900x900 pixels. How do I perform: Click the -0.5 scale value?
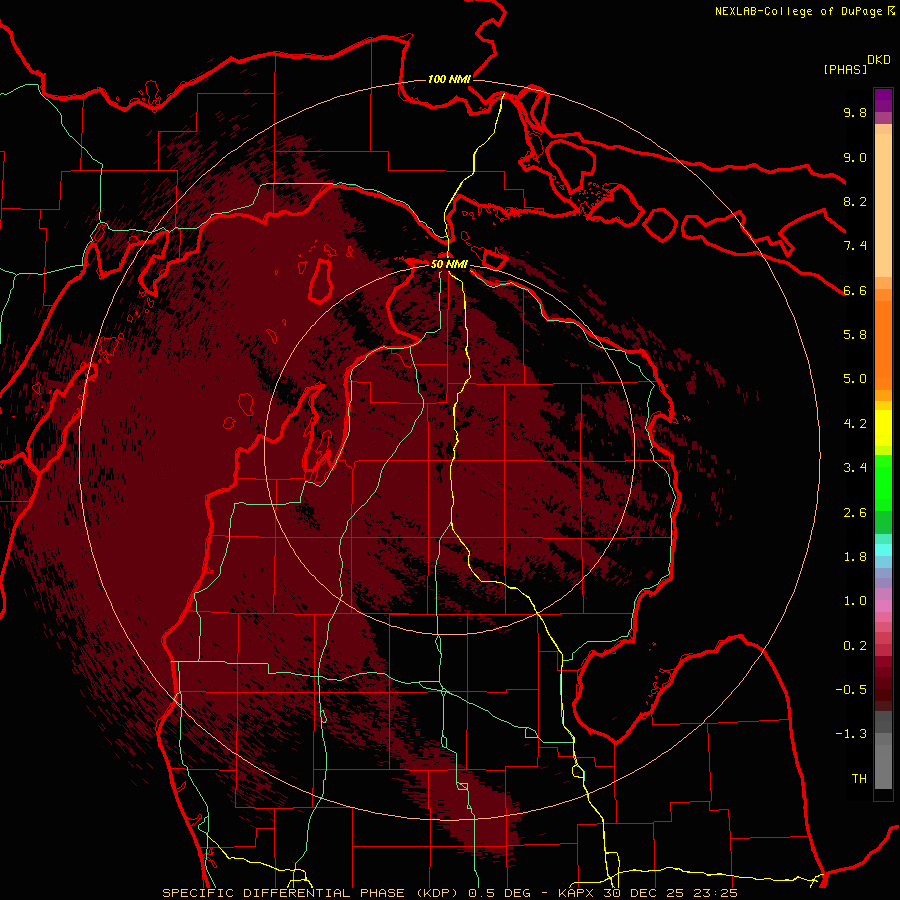[x=851, y=690]
